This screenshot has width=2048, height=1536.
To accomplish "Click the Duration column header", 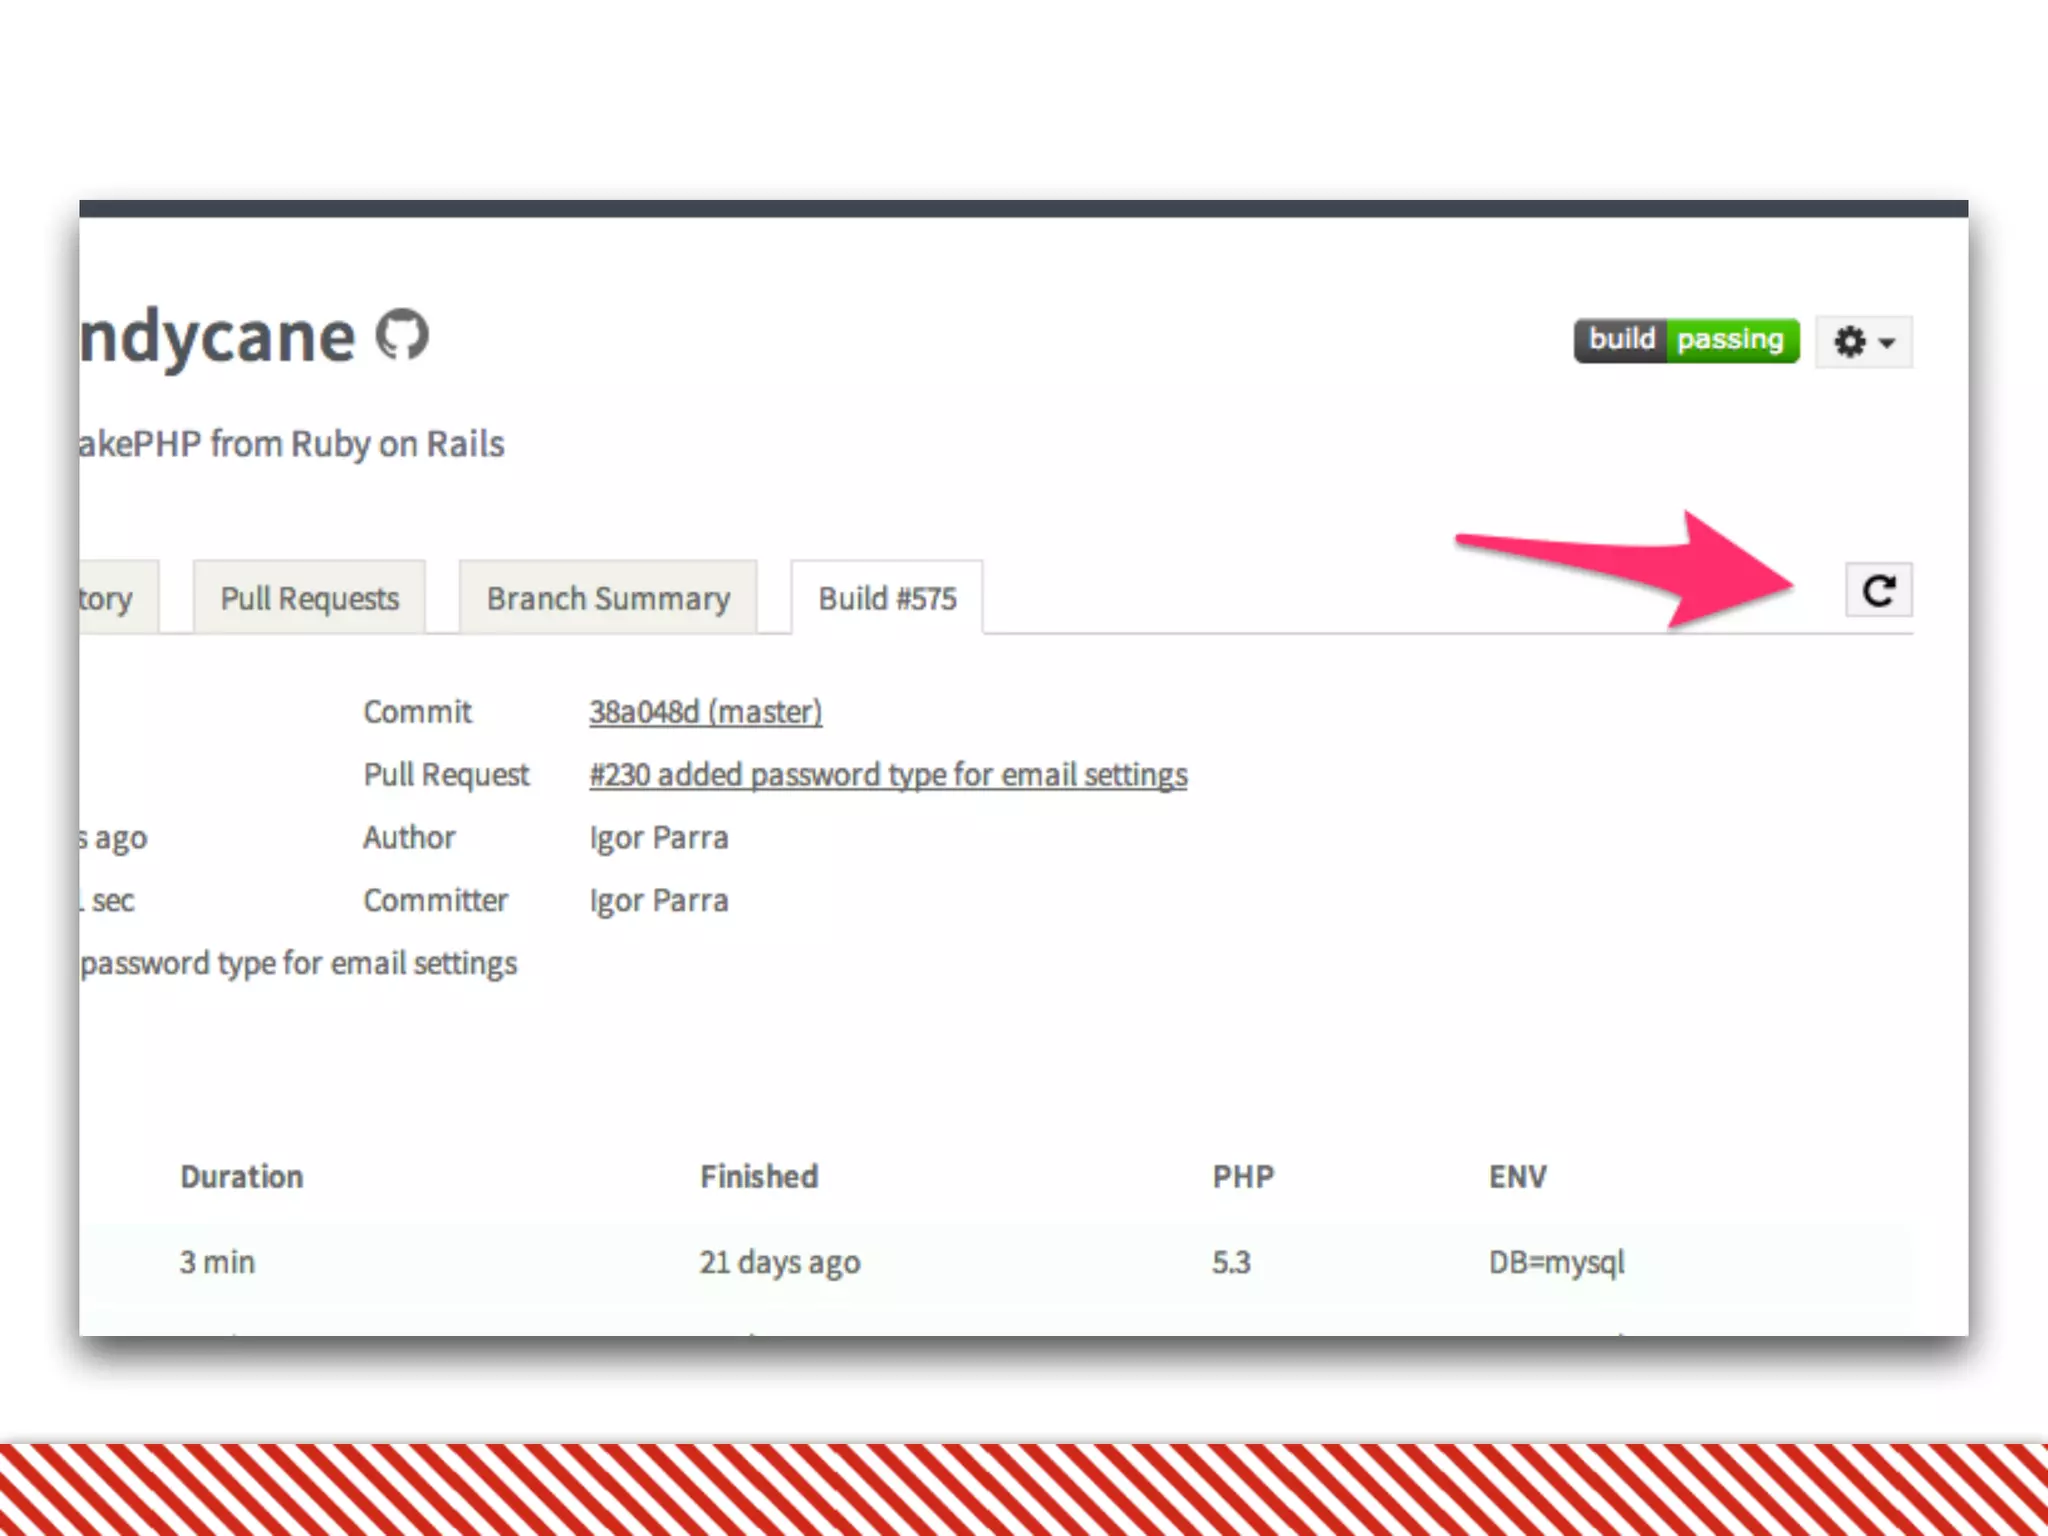I will click(241, 1176).
